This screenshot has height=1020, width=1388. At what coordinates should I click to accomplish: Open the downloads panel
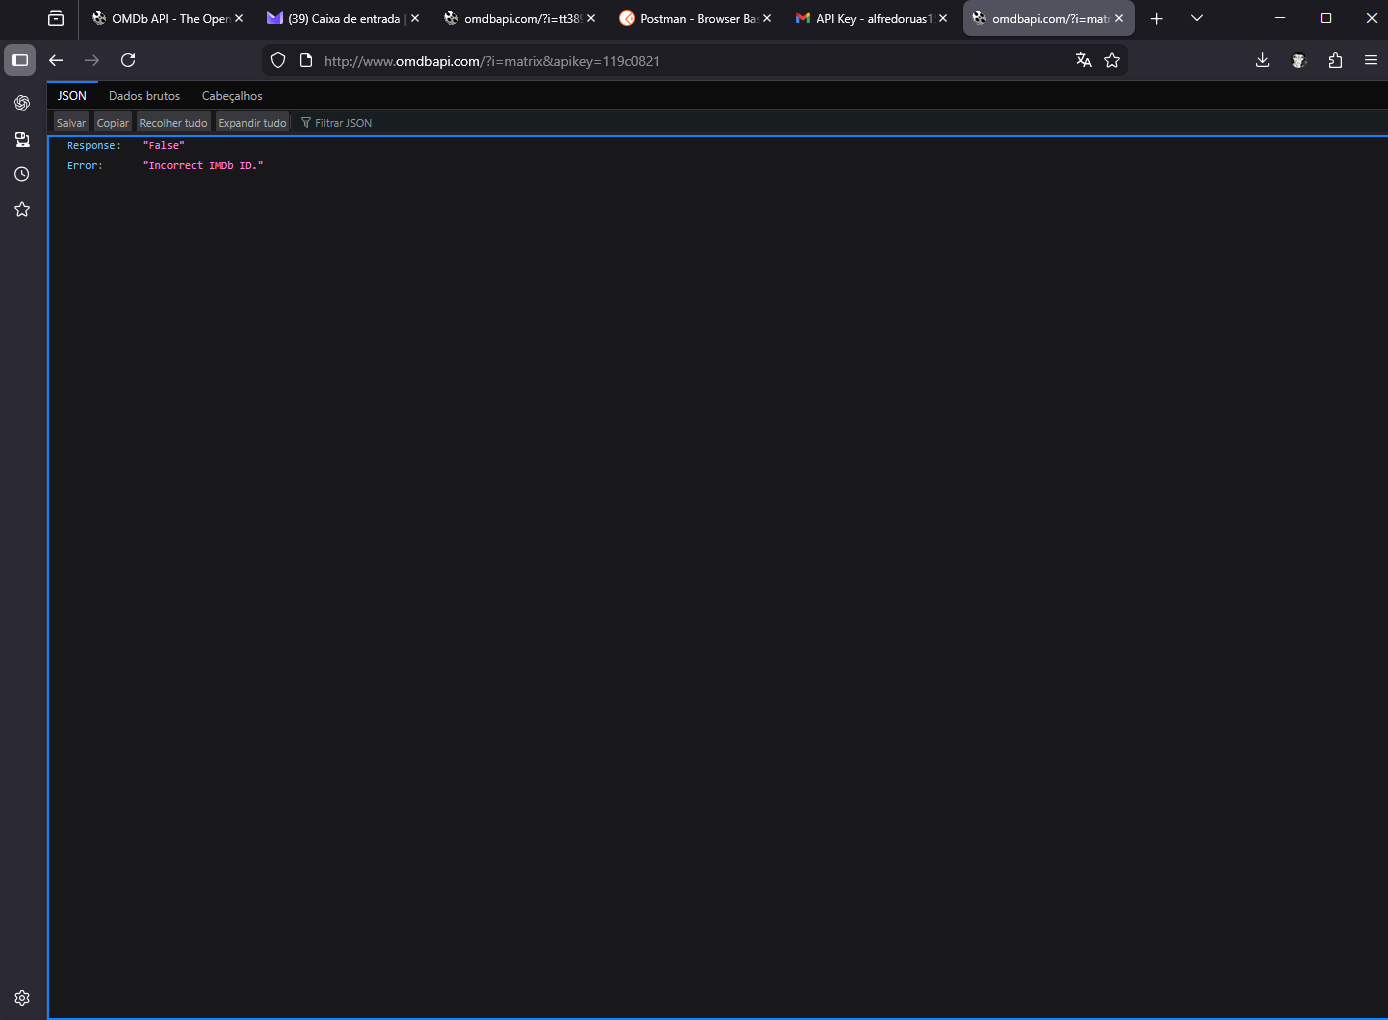pos(1263,60)
